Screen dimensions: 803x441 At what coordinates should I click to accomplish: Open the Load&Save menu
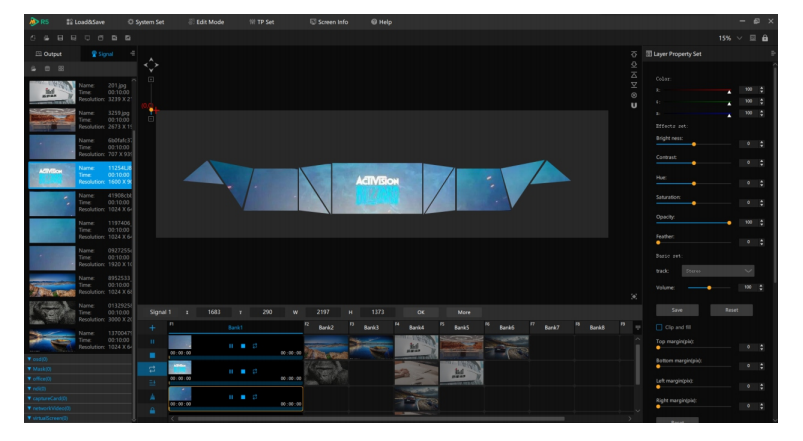point(86,22)
